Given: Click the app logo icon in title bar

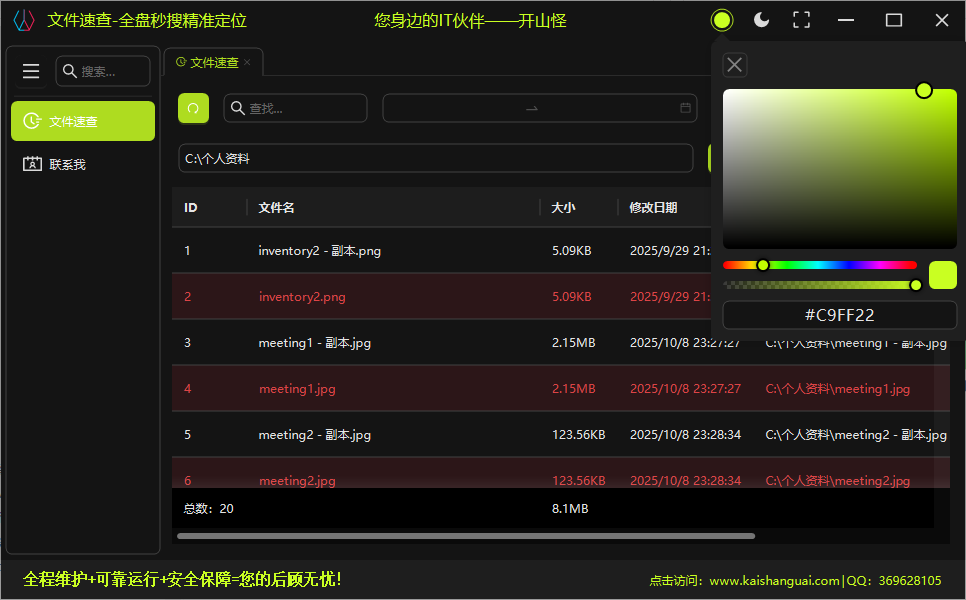Looking at the screenshot, I should tap(24, 20).
